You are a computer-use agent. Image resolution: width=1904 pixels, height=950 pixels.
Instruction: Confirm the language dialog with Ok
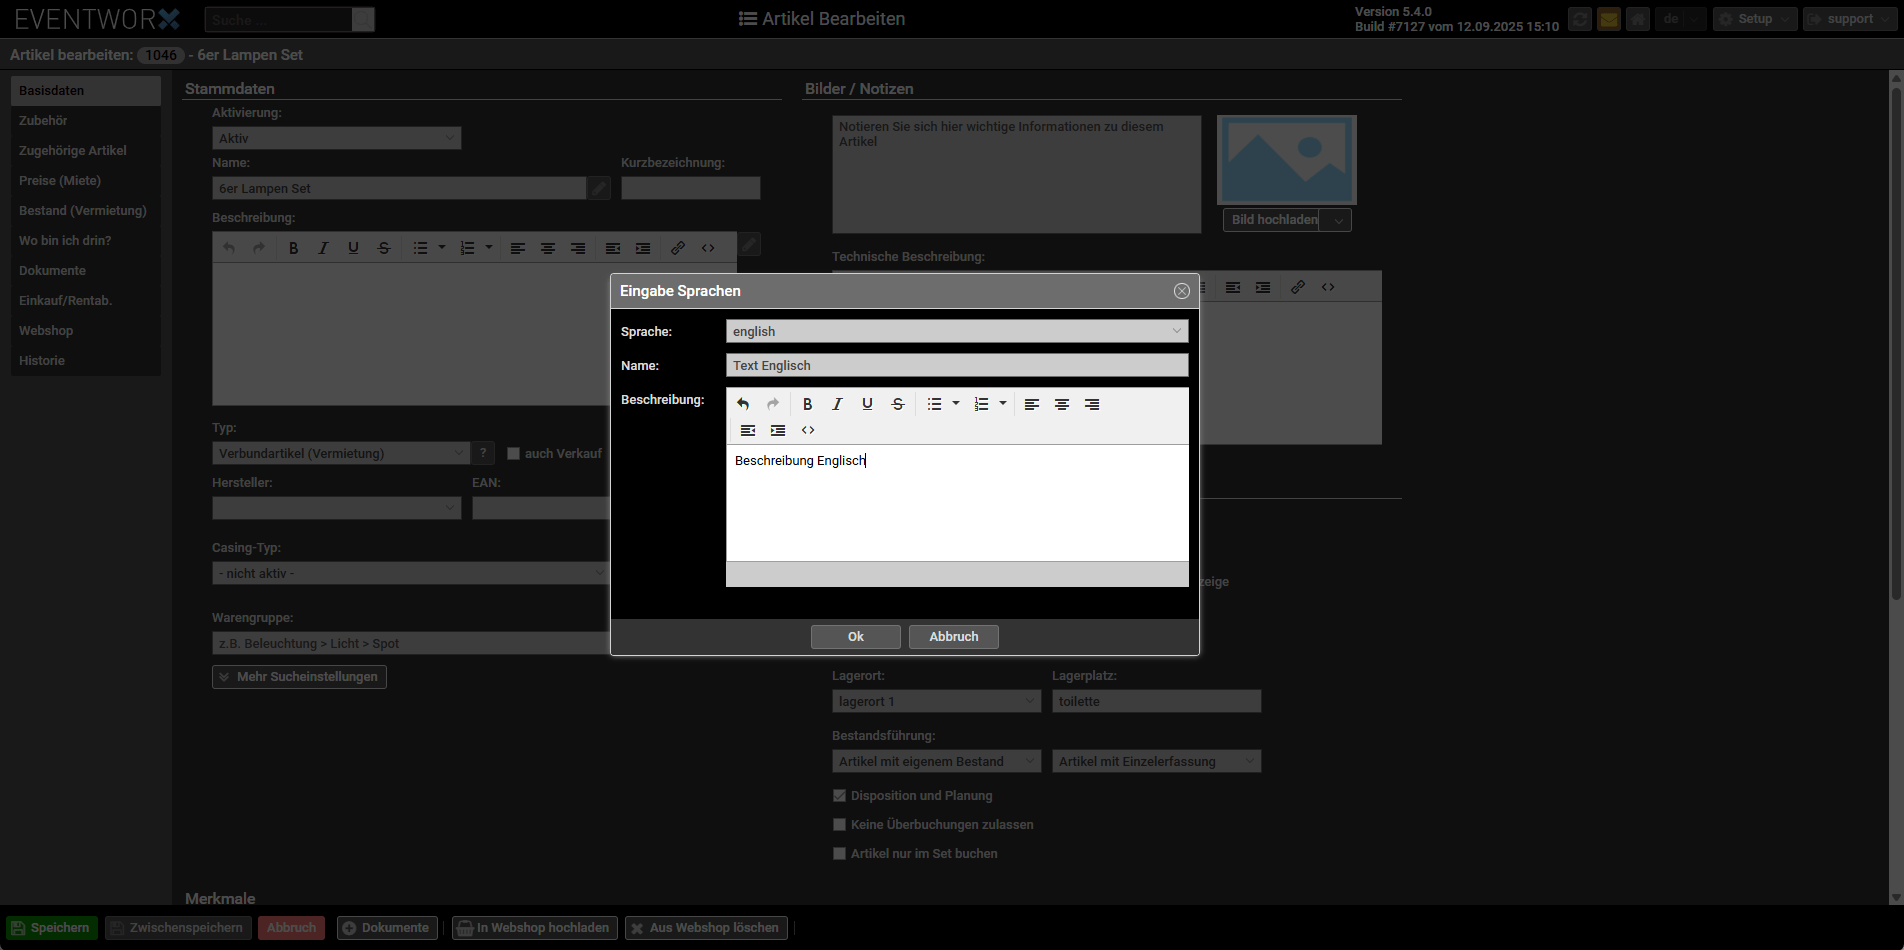[855, 637]
